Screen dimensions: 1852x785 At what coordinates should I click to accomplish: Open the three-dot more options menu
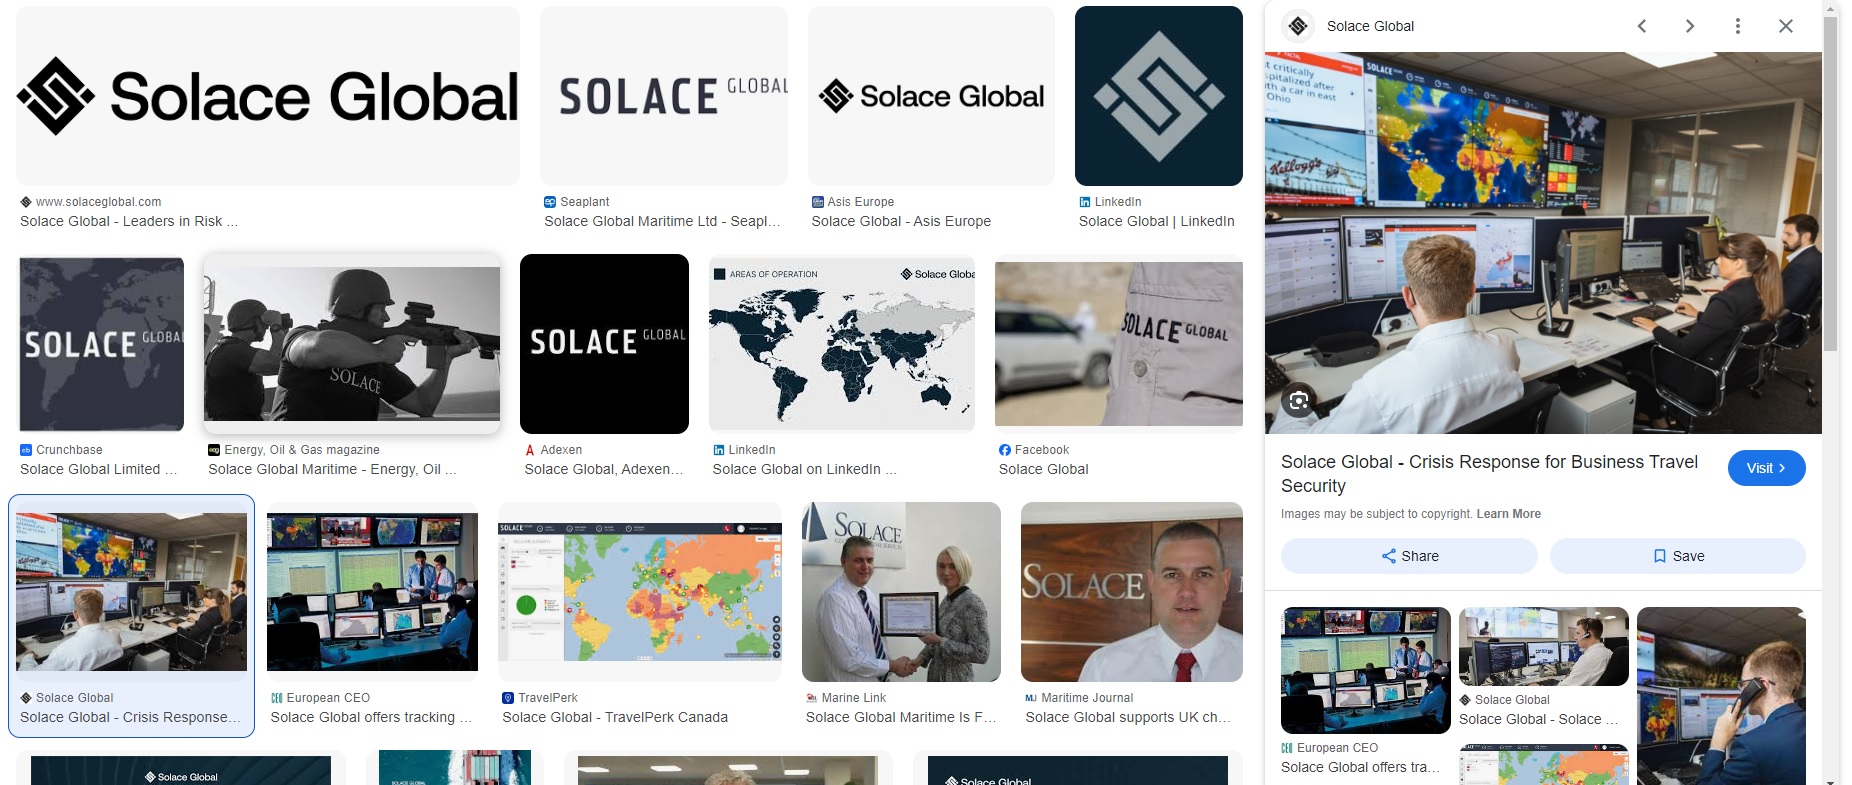1738,26
